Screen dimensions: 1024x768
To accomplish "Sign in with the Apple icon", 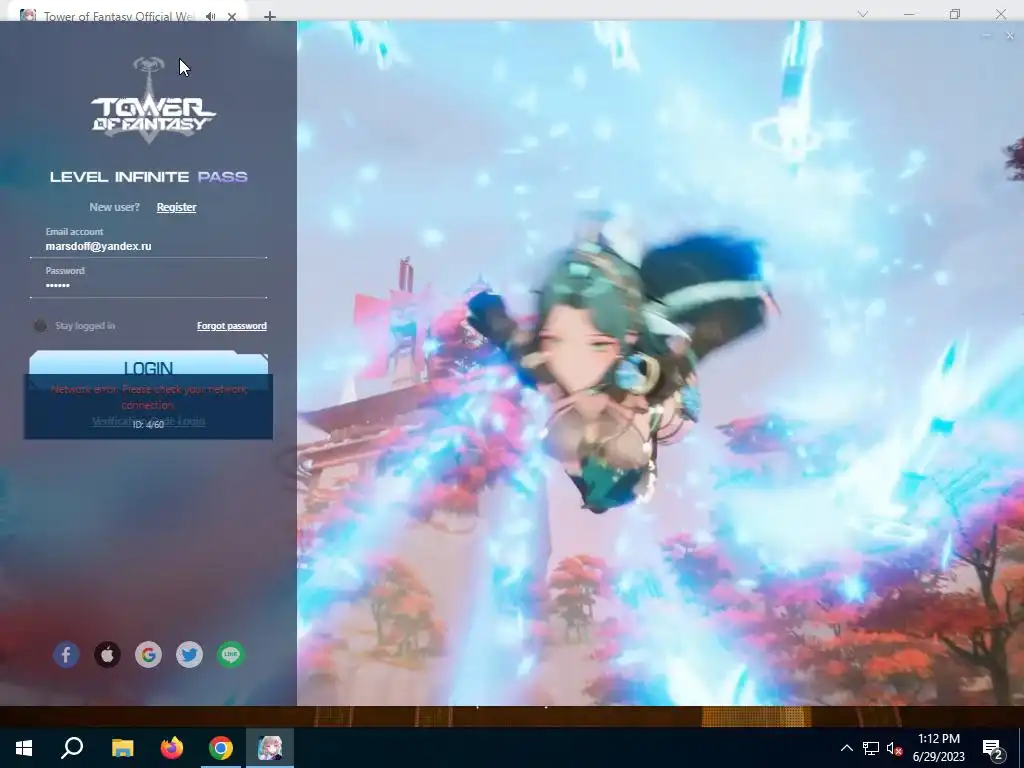I will 107,654.
